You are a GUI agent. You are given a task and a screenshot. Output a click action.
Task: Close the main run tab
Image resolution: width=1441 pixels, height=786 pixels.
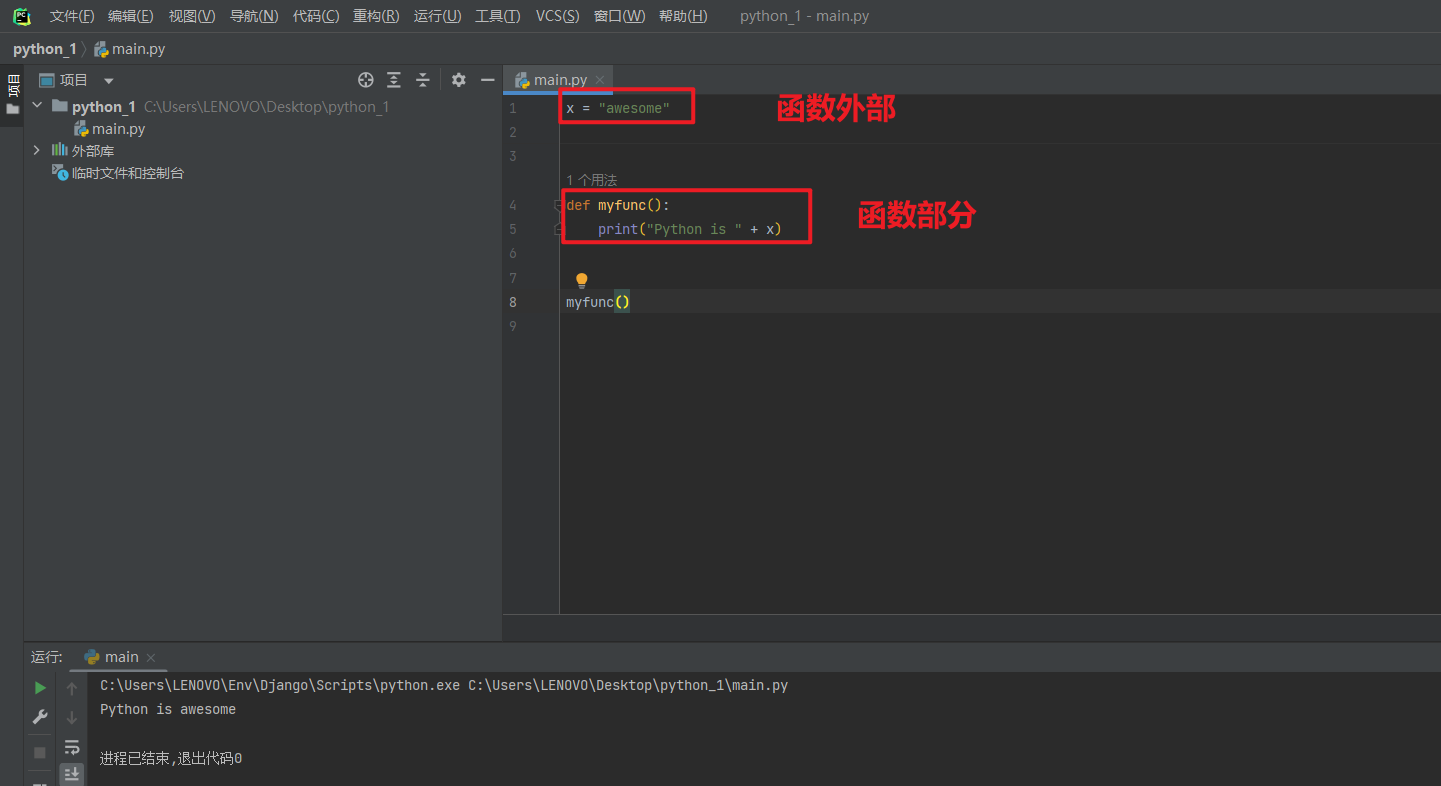151,658
